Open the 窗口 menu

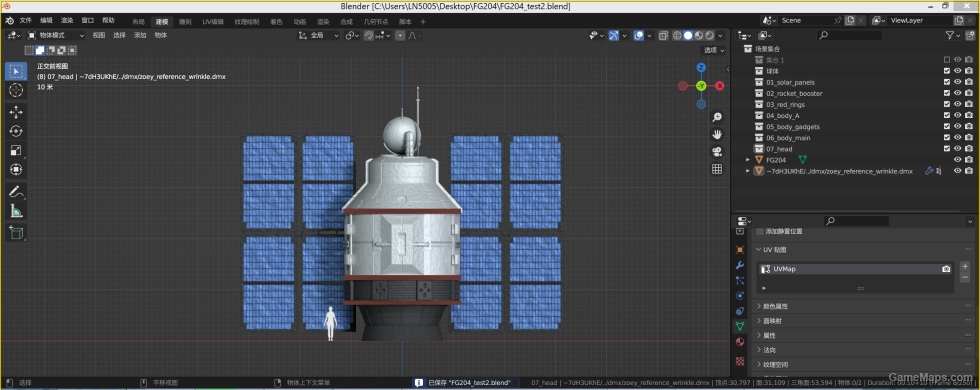coord(88,21)
